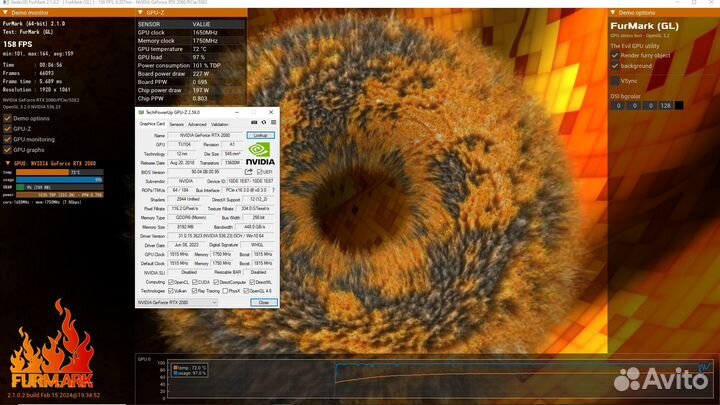The width and height of the screenshot is (720, 405).
Task: Click the GPU temperature row in sensor table
Action: 191,49
